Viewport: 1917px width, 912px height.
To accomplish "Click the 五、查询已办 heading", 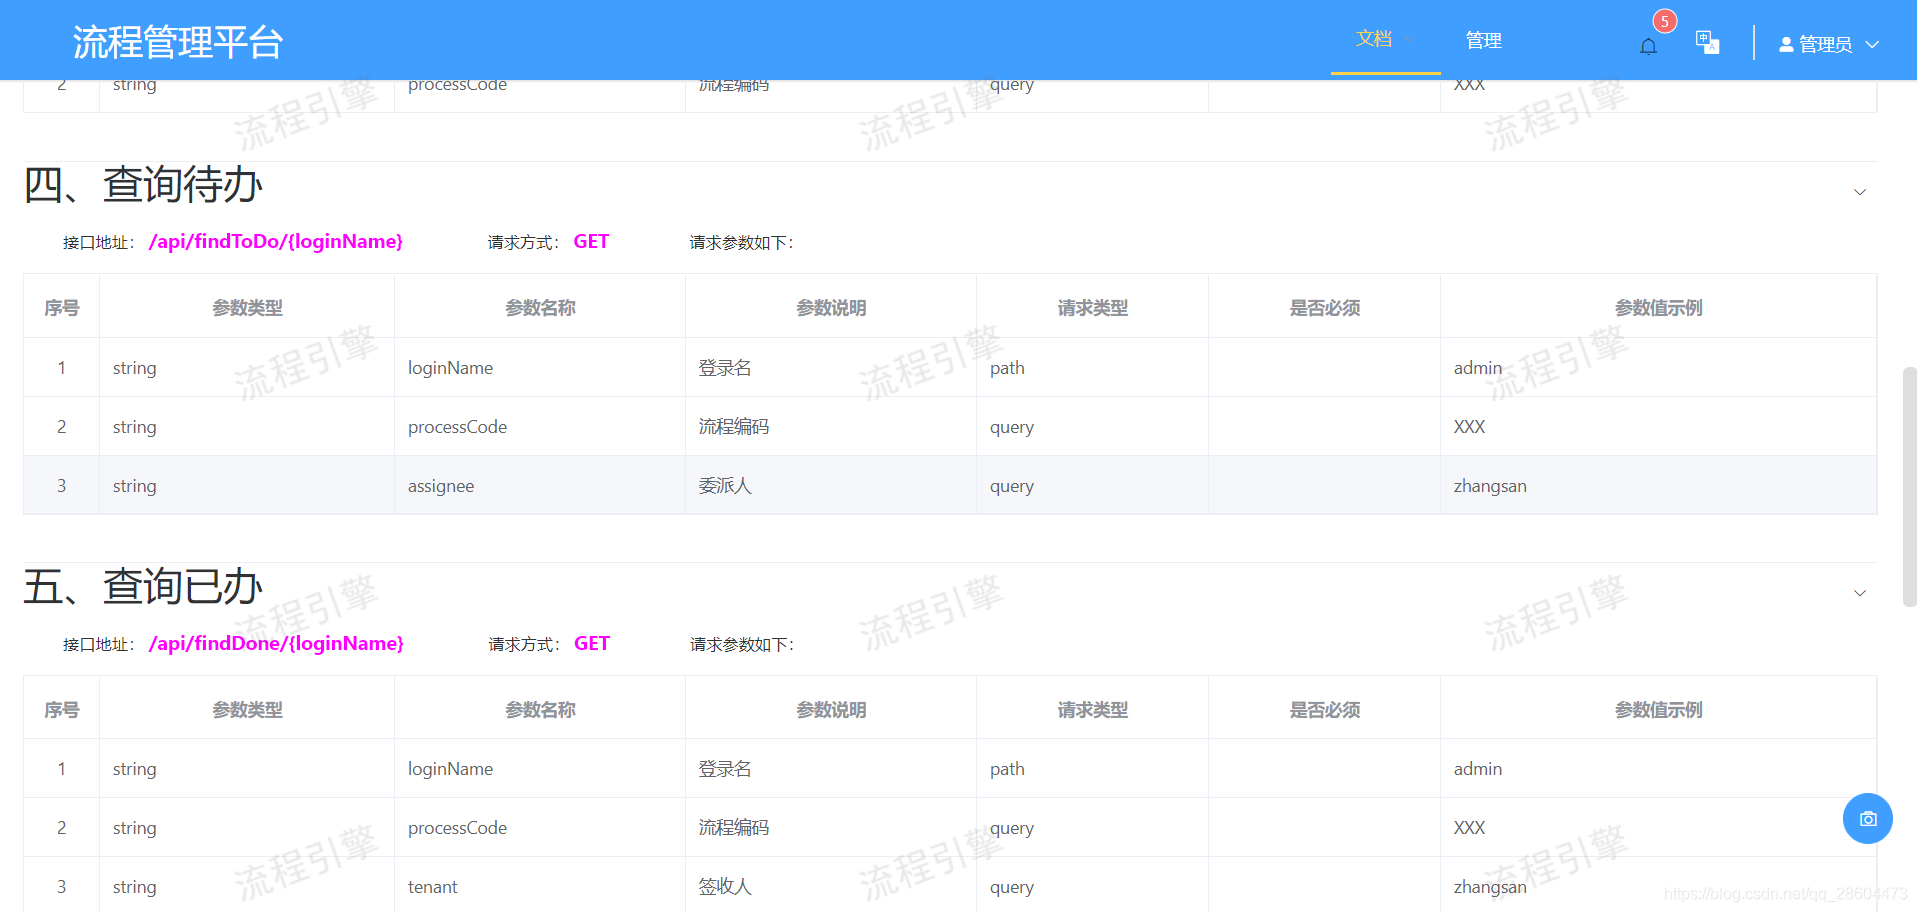I will pyautogui.click(x=143, y=586).
